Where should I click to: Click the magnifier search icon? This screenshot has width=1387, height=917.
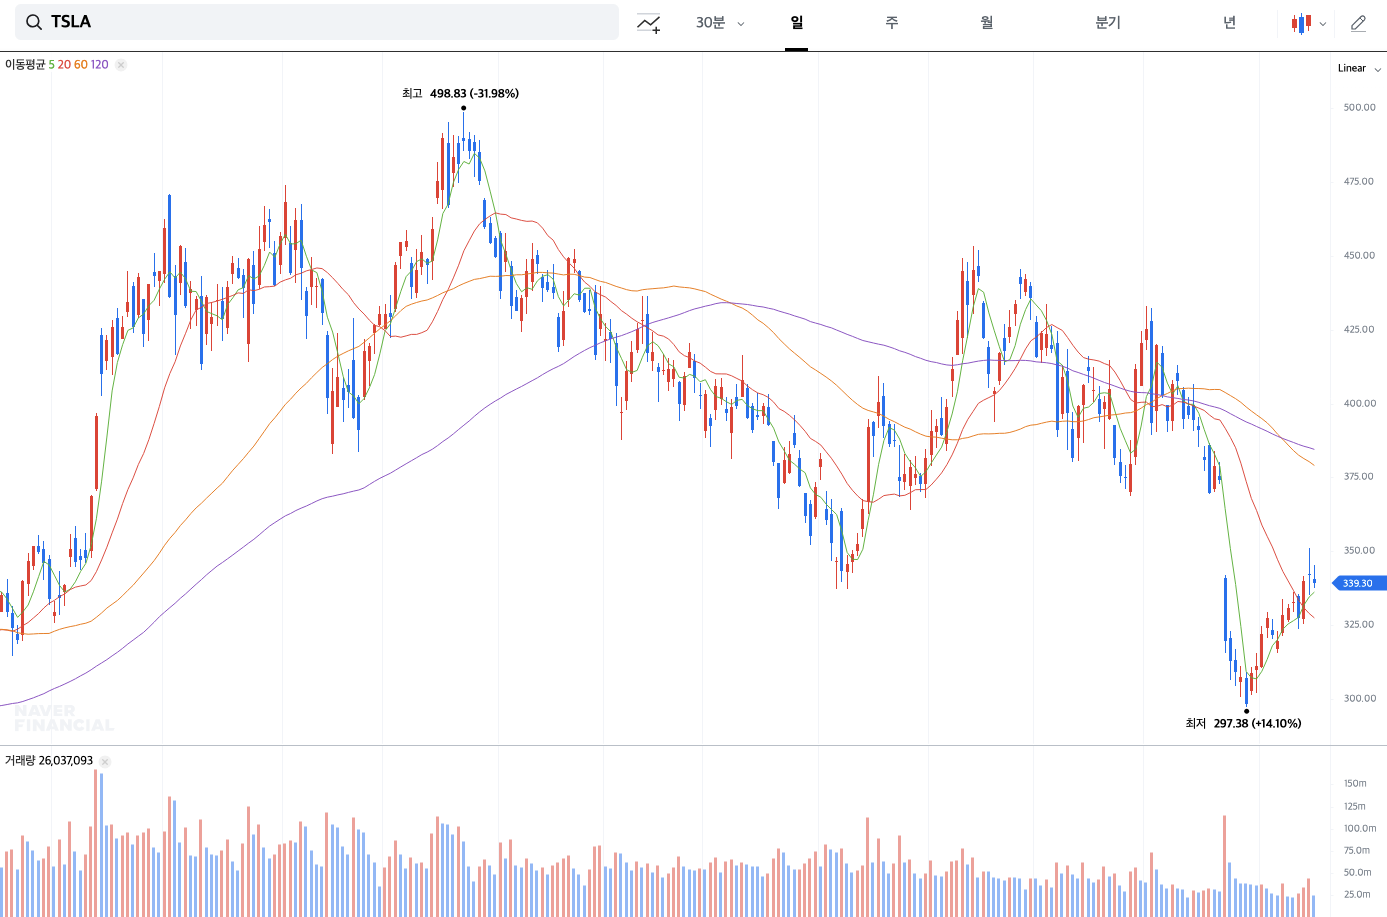tap(34, 22)
